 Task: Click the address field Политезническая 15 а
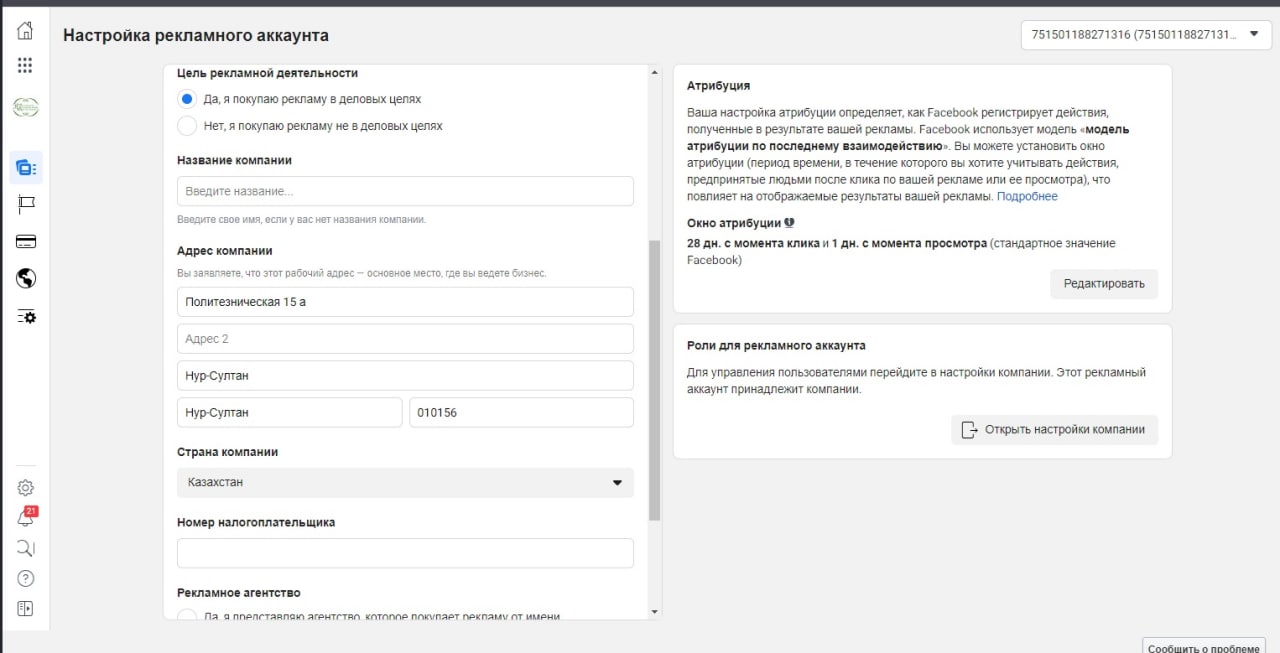point(405,302)
